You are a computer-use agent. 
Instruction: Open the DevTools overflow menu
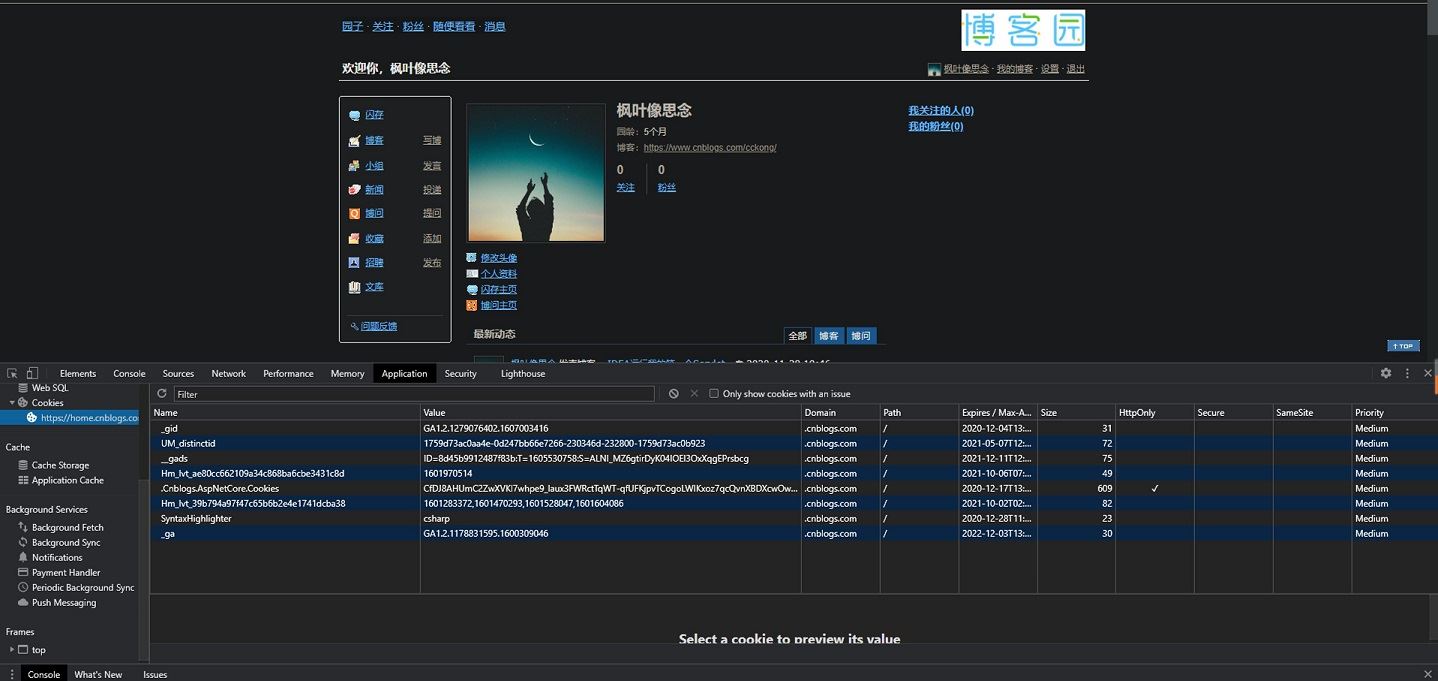1406,372
